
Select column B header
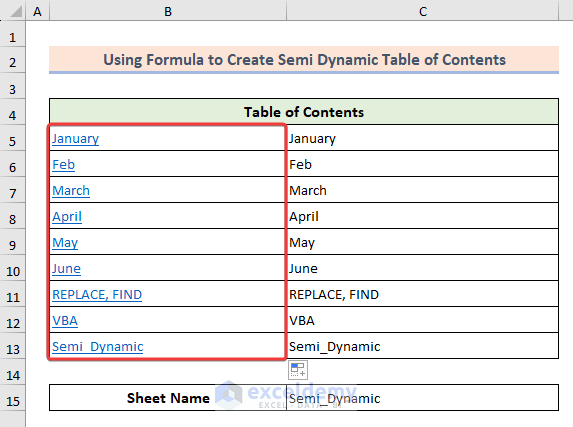[168, 11]
